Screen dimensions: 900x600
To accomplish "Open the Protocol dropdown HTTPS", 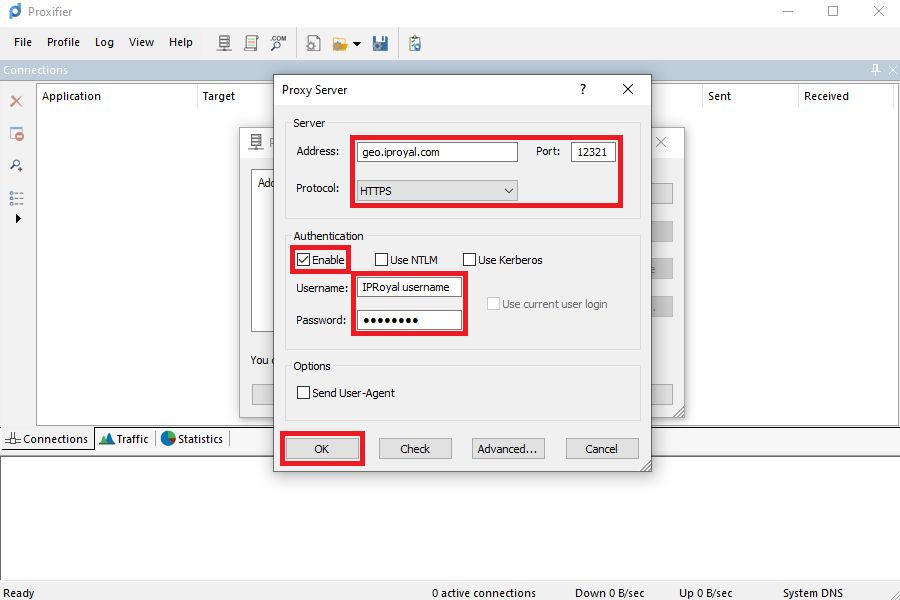I will (437, 191).
